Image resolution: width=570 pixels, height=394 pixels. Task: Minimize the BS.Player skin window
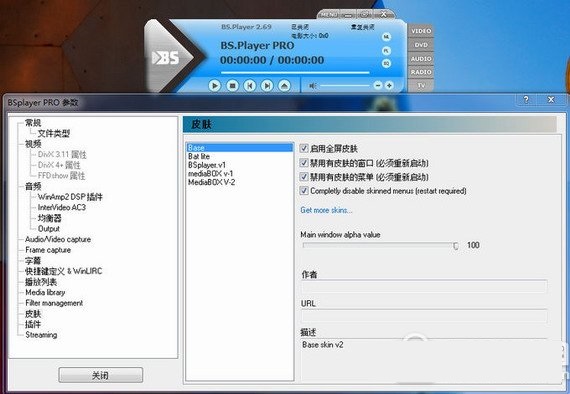coord(349,15)
